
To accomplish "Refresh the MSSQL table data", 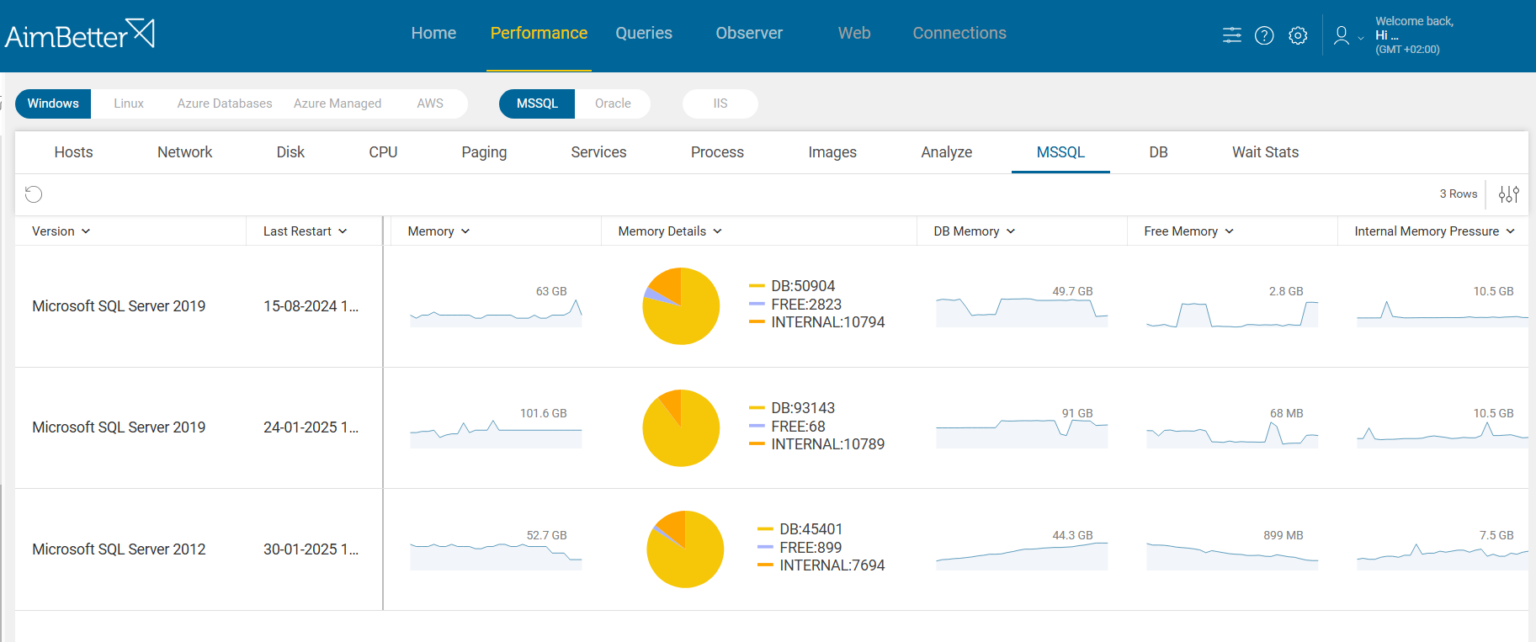I will point(33,193).
